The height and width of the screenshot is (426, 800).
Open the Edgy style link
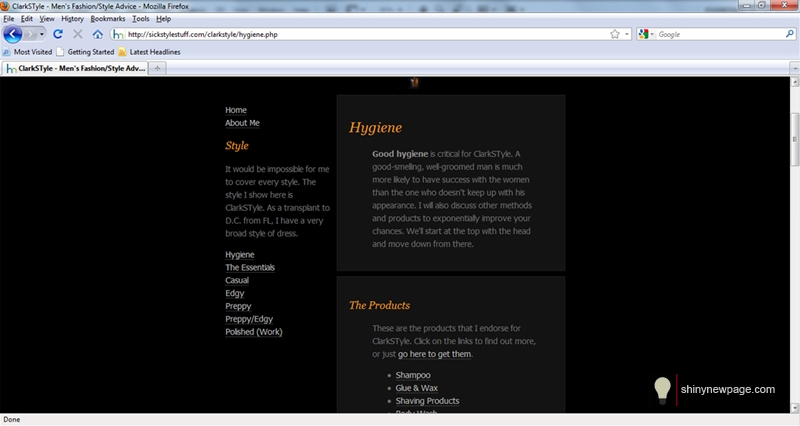click(x=235, y=293)
